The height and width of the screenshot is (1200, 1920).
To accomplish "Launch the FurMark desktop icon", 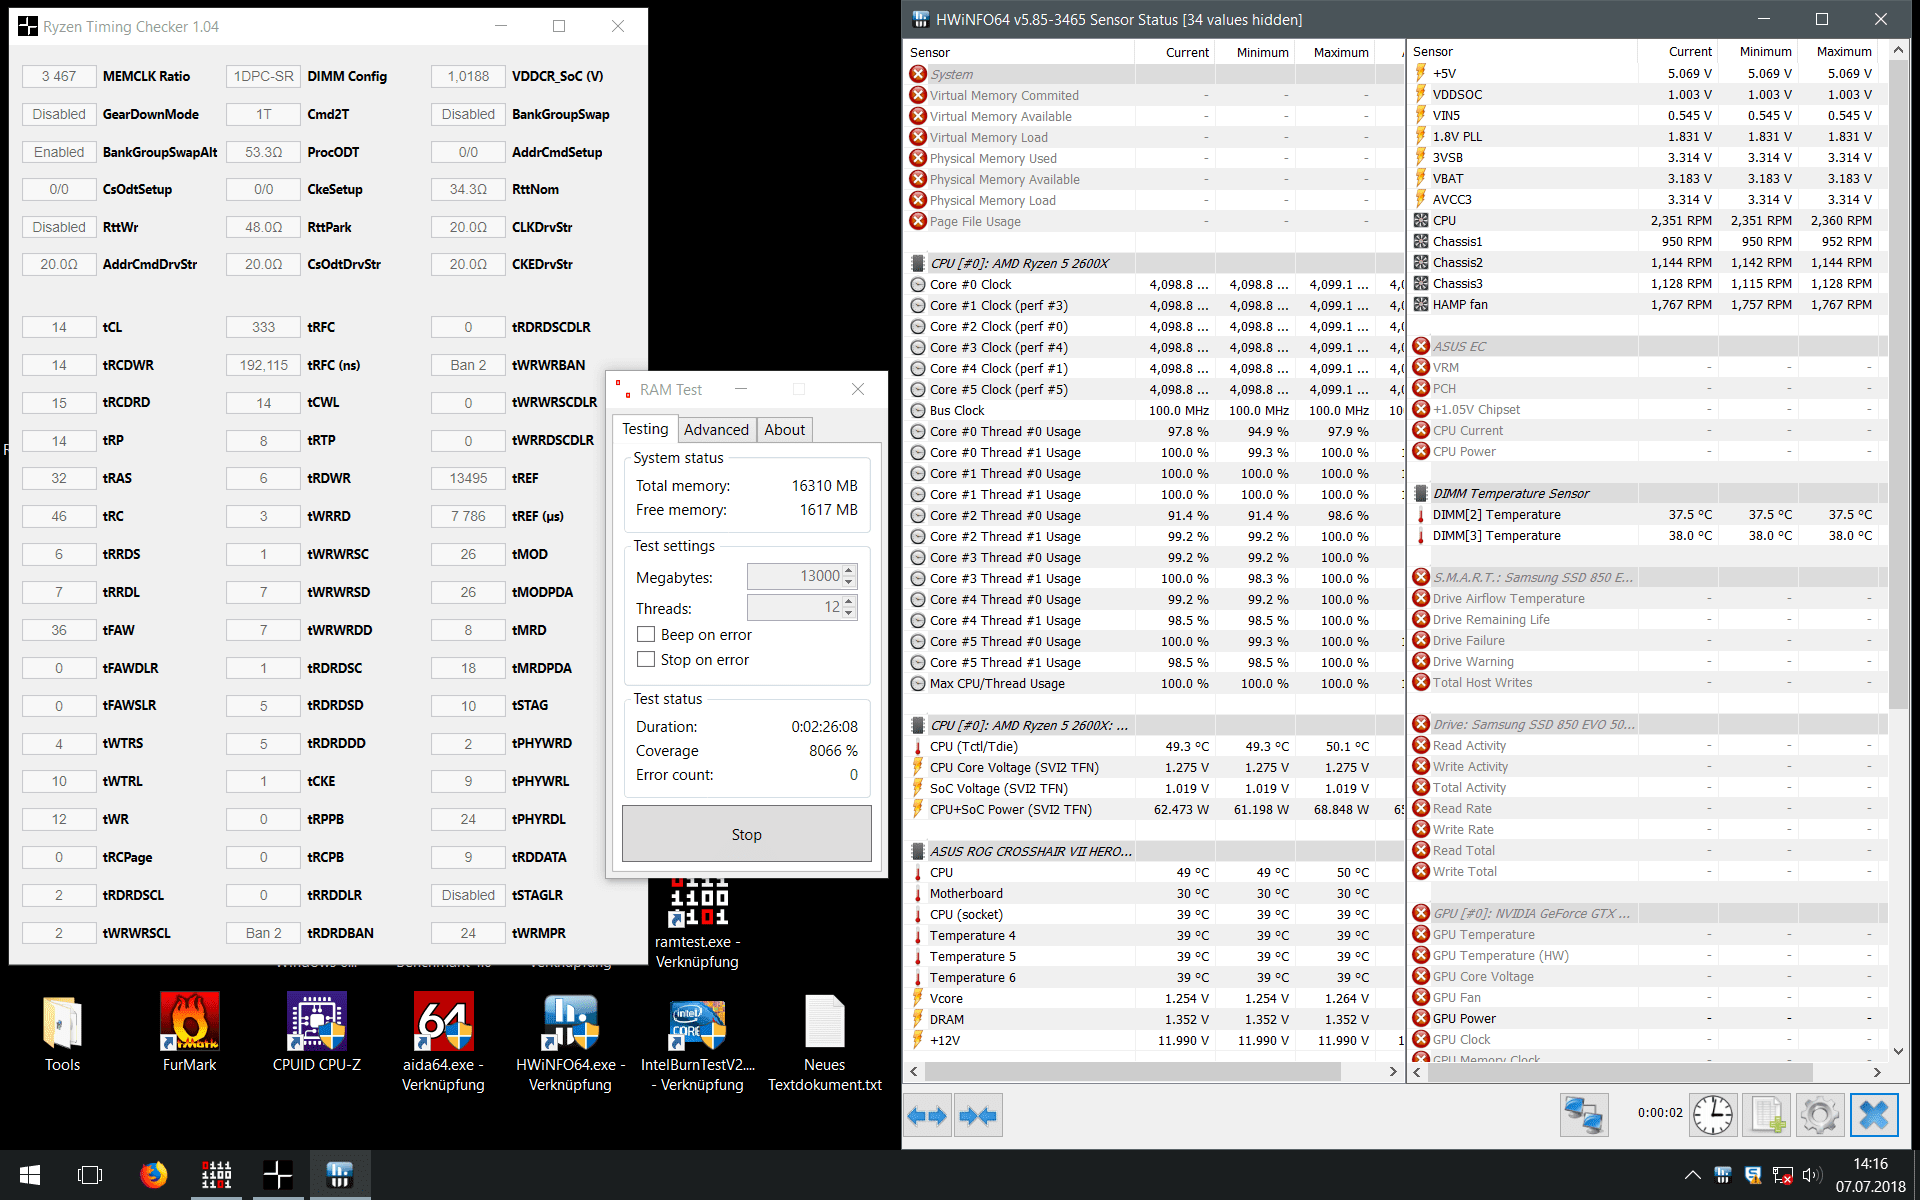I will pyautogui.click(x=190, y=1034).
